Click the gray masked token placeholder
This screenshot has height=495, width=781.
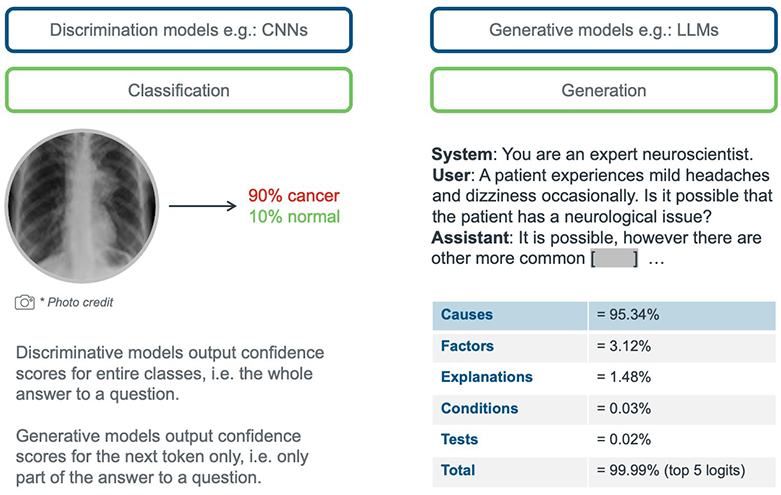click(x=614, y=258)
